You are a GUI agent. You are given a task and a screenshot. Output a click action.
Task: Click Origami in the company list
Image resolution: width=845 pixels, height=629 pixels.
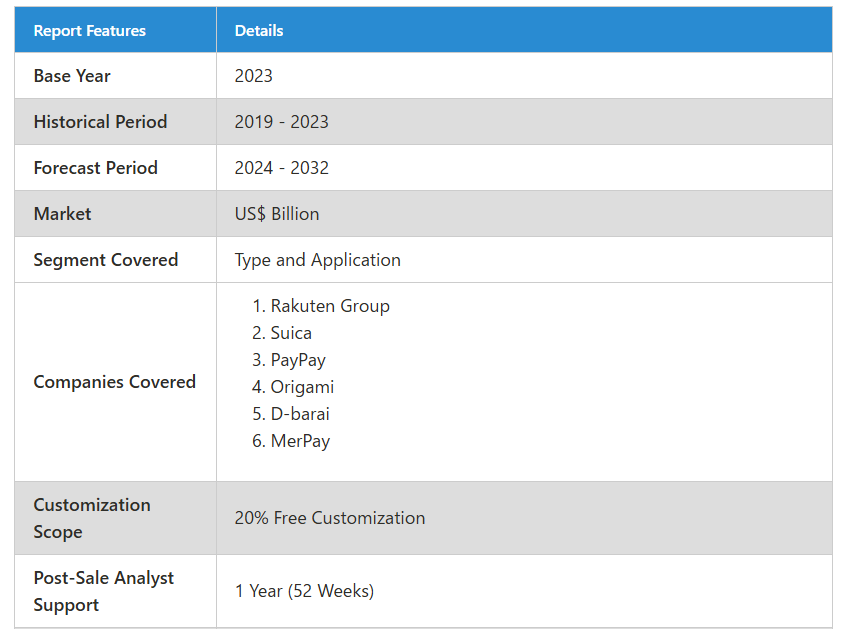[x=302, y=387]
